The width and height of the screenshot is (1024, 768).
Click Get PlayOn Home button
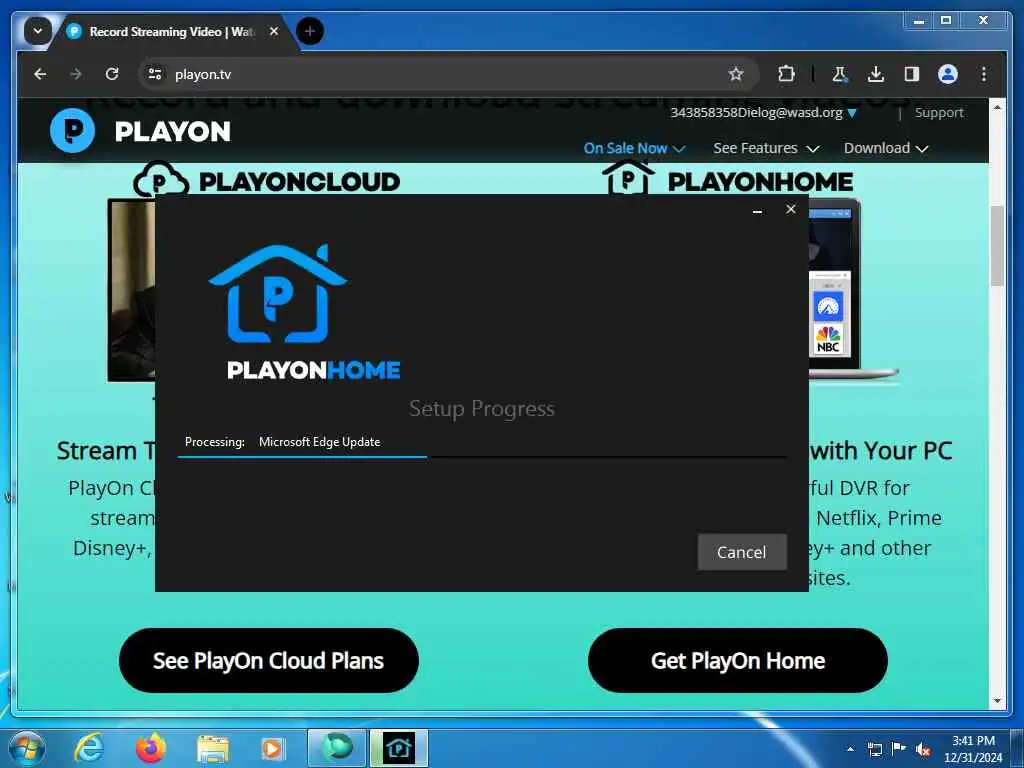coord(738,660)
